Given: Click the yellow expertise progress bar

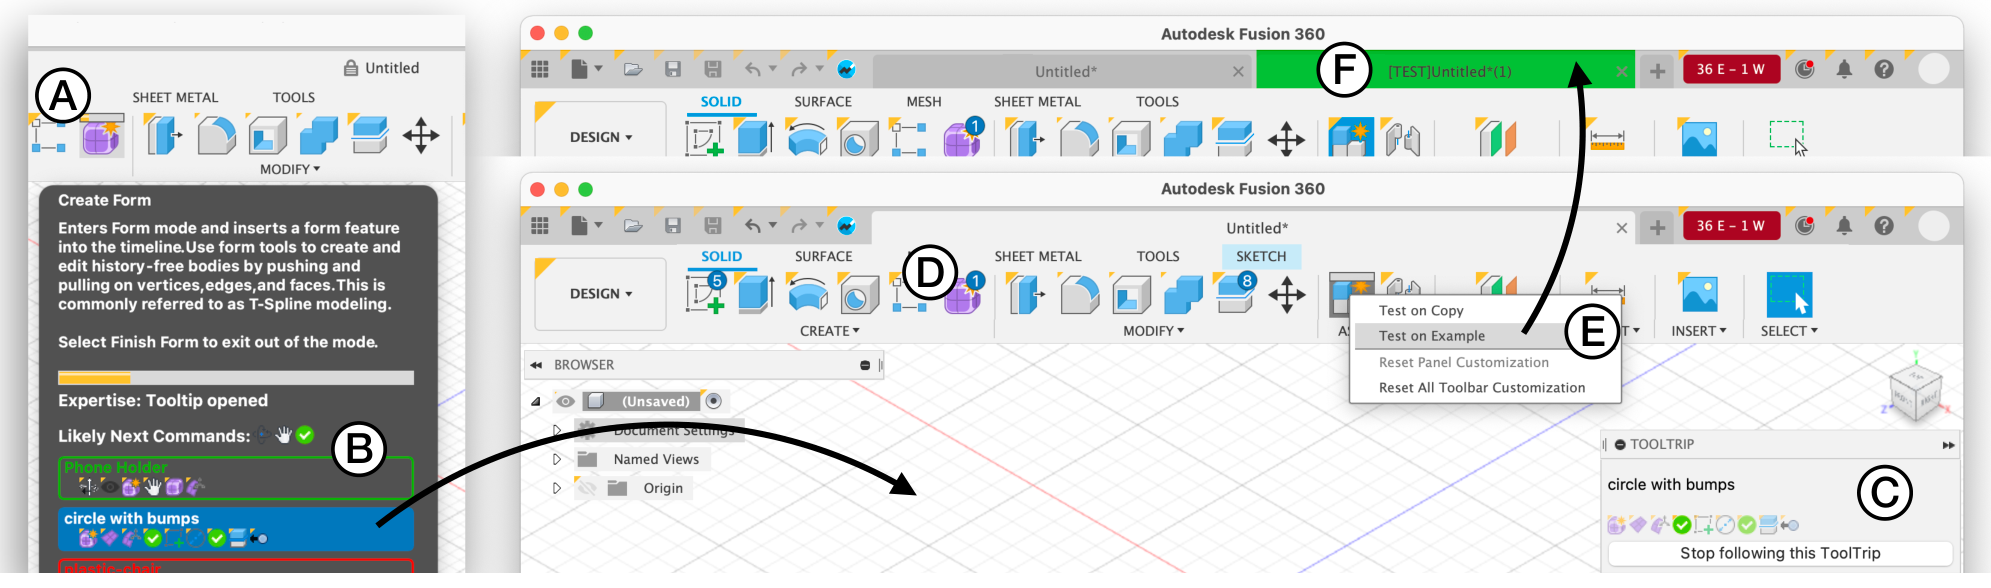Looking at the screenshot, I should click(x=236, y=377).
